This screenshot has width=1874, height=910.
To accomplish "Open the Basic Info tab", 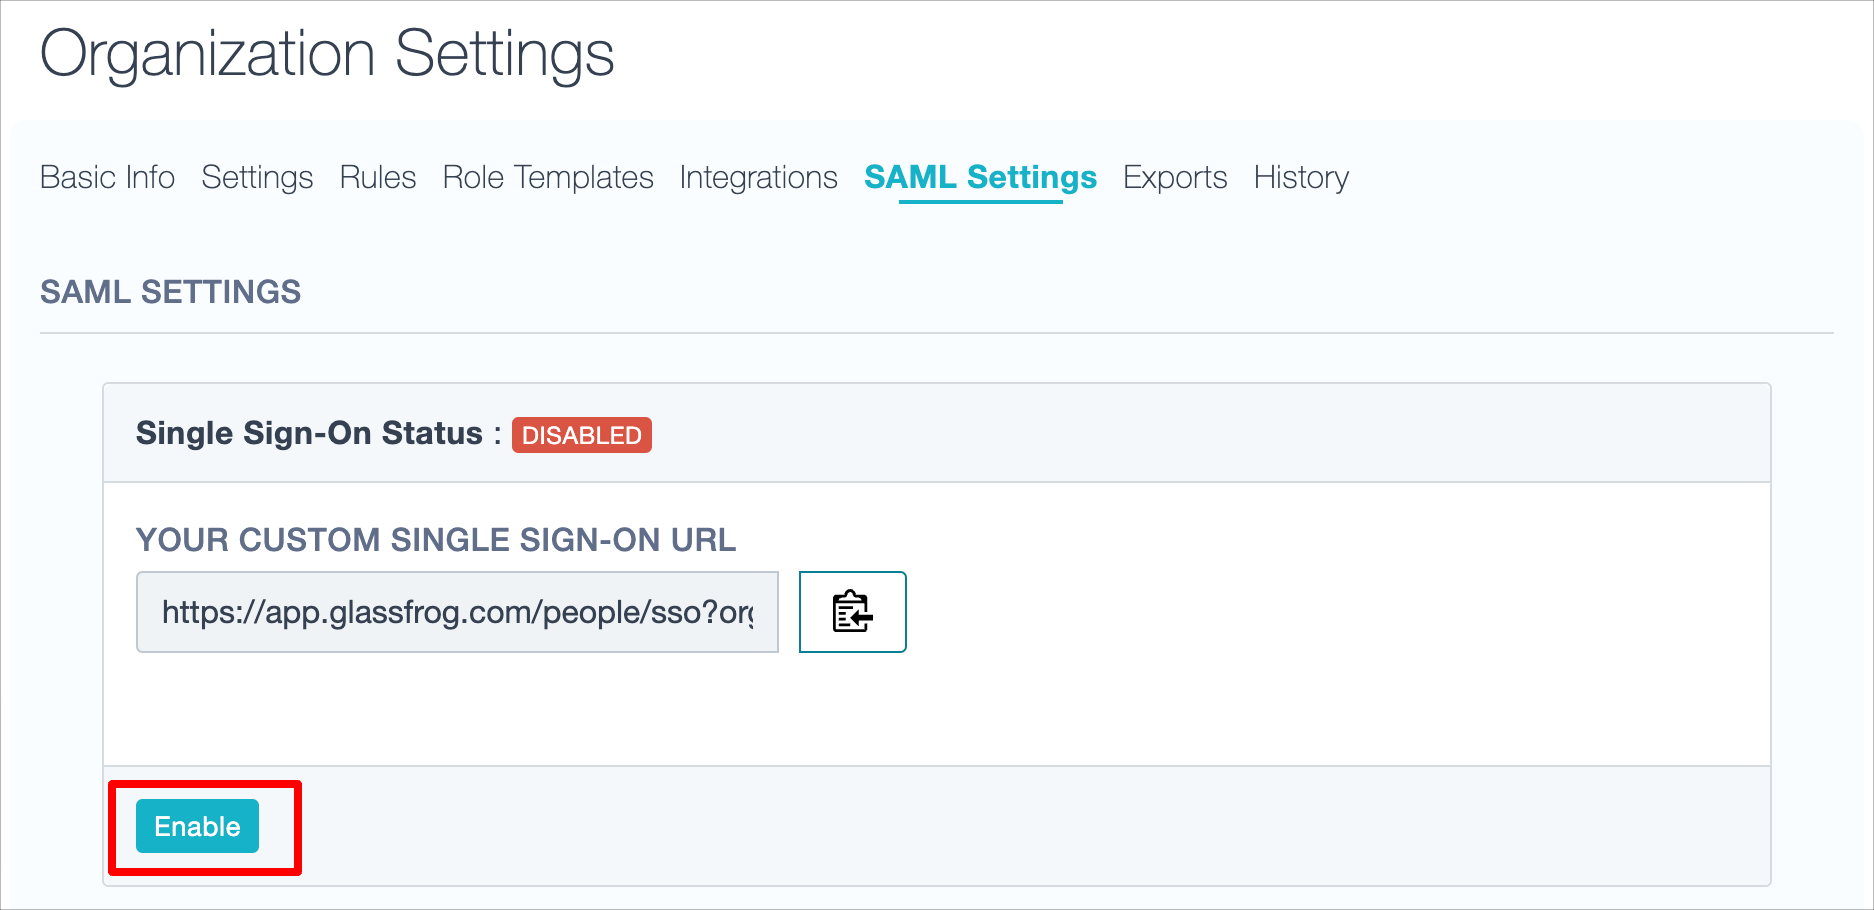I will tap(108, 177).
